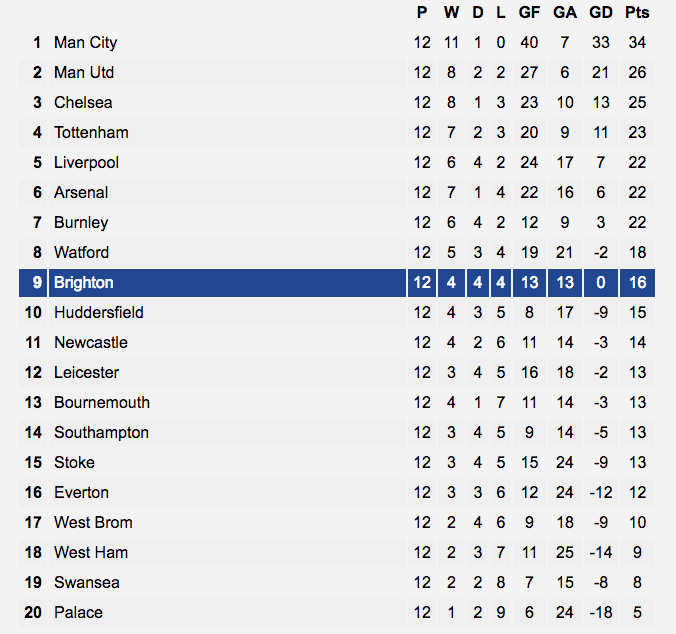Select Chelsea in the table

(x=83, y=103)
